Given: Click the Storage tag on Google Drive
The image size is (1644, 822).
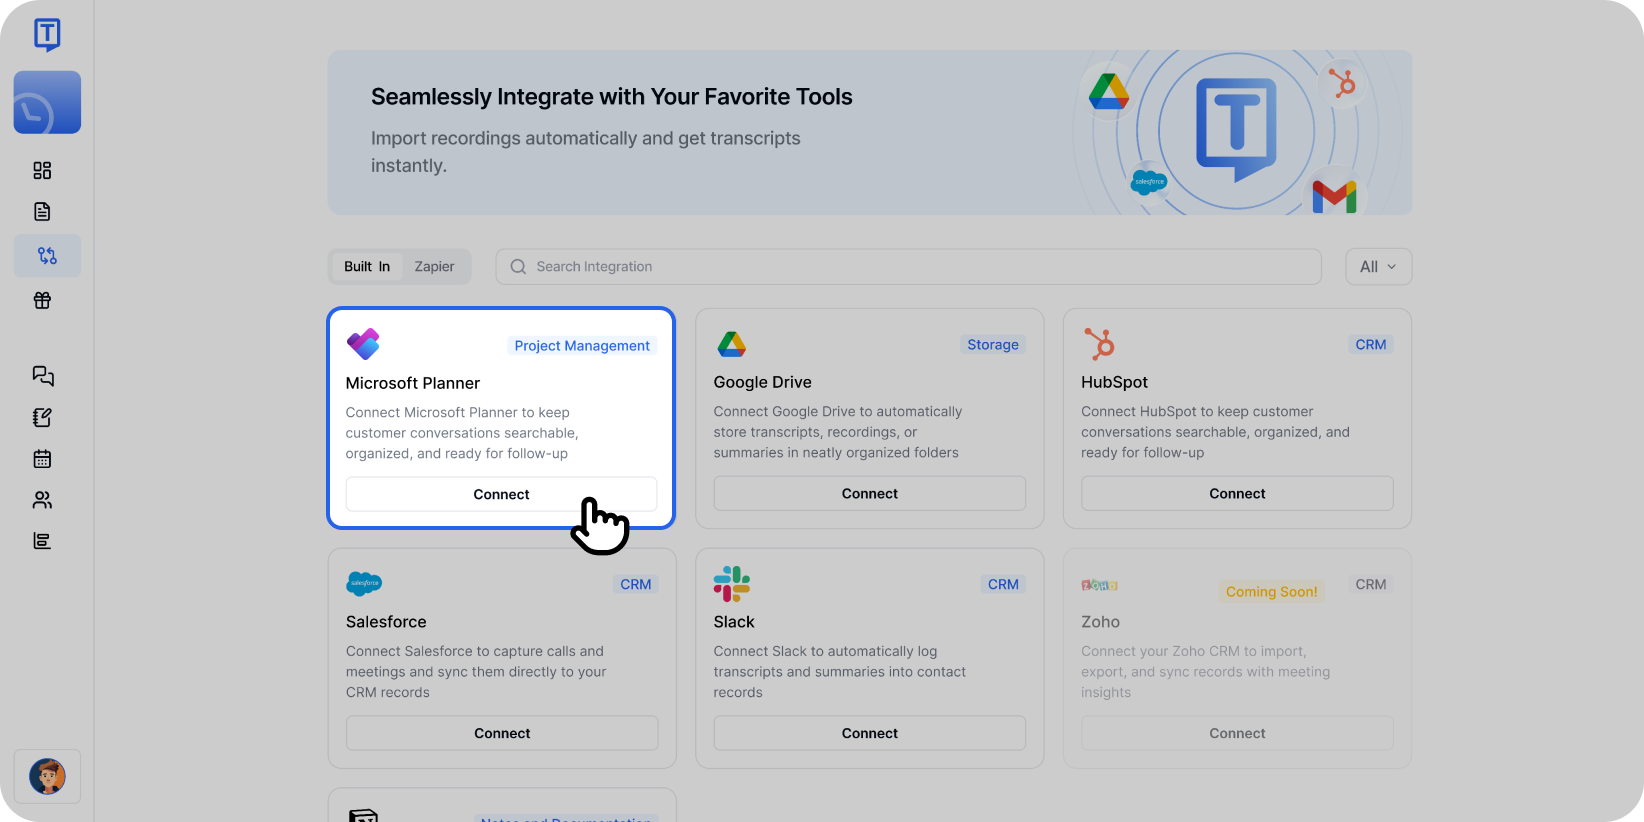Looking at the screenshot, I should (x=993, y=345).
